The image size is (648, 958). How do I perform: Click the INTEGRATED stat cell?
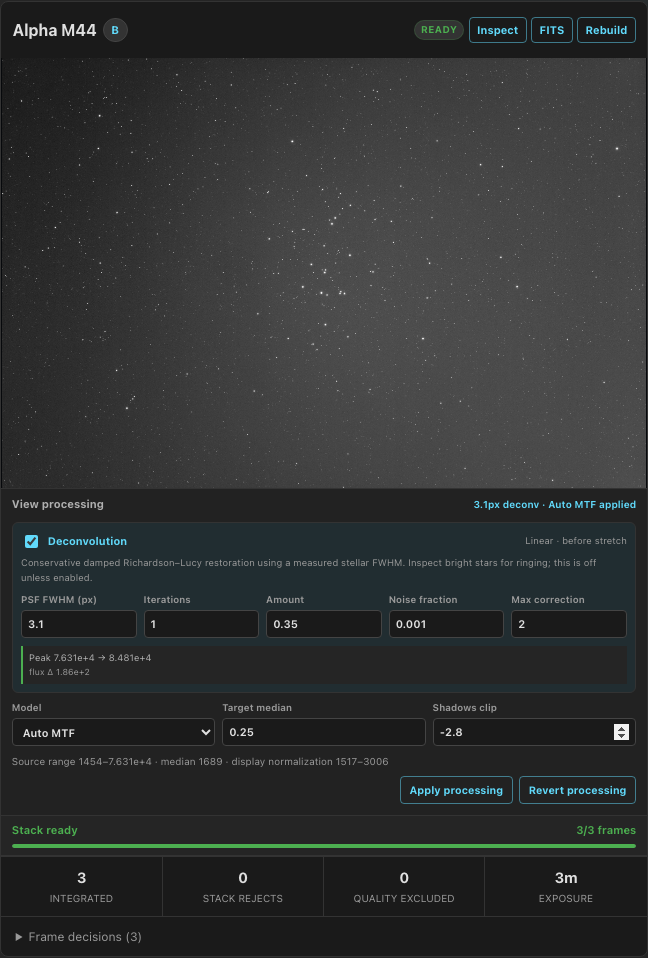tap(81, 887)
